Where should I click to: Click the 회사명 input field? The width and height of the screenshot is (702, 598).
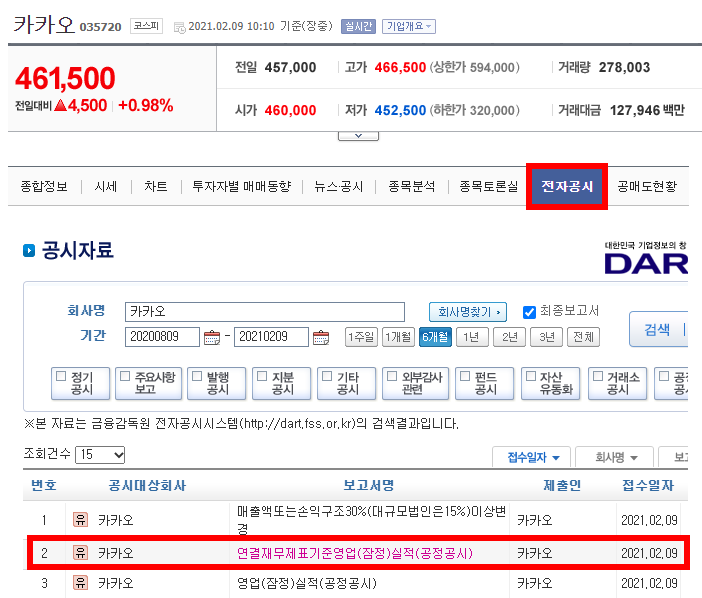click(x=265, y=312)
